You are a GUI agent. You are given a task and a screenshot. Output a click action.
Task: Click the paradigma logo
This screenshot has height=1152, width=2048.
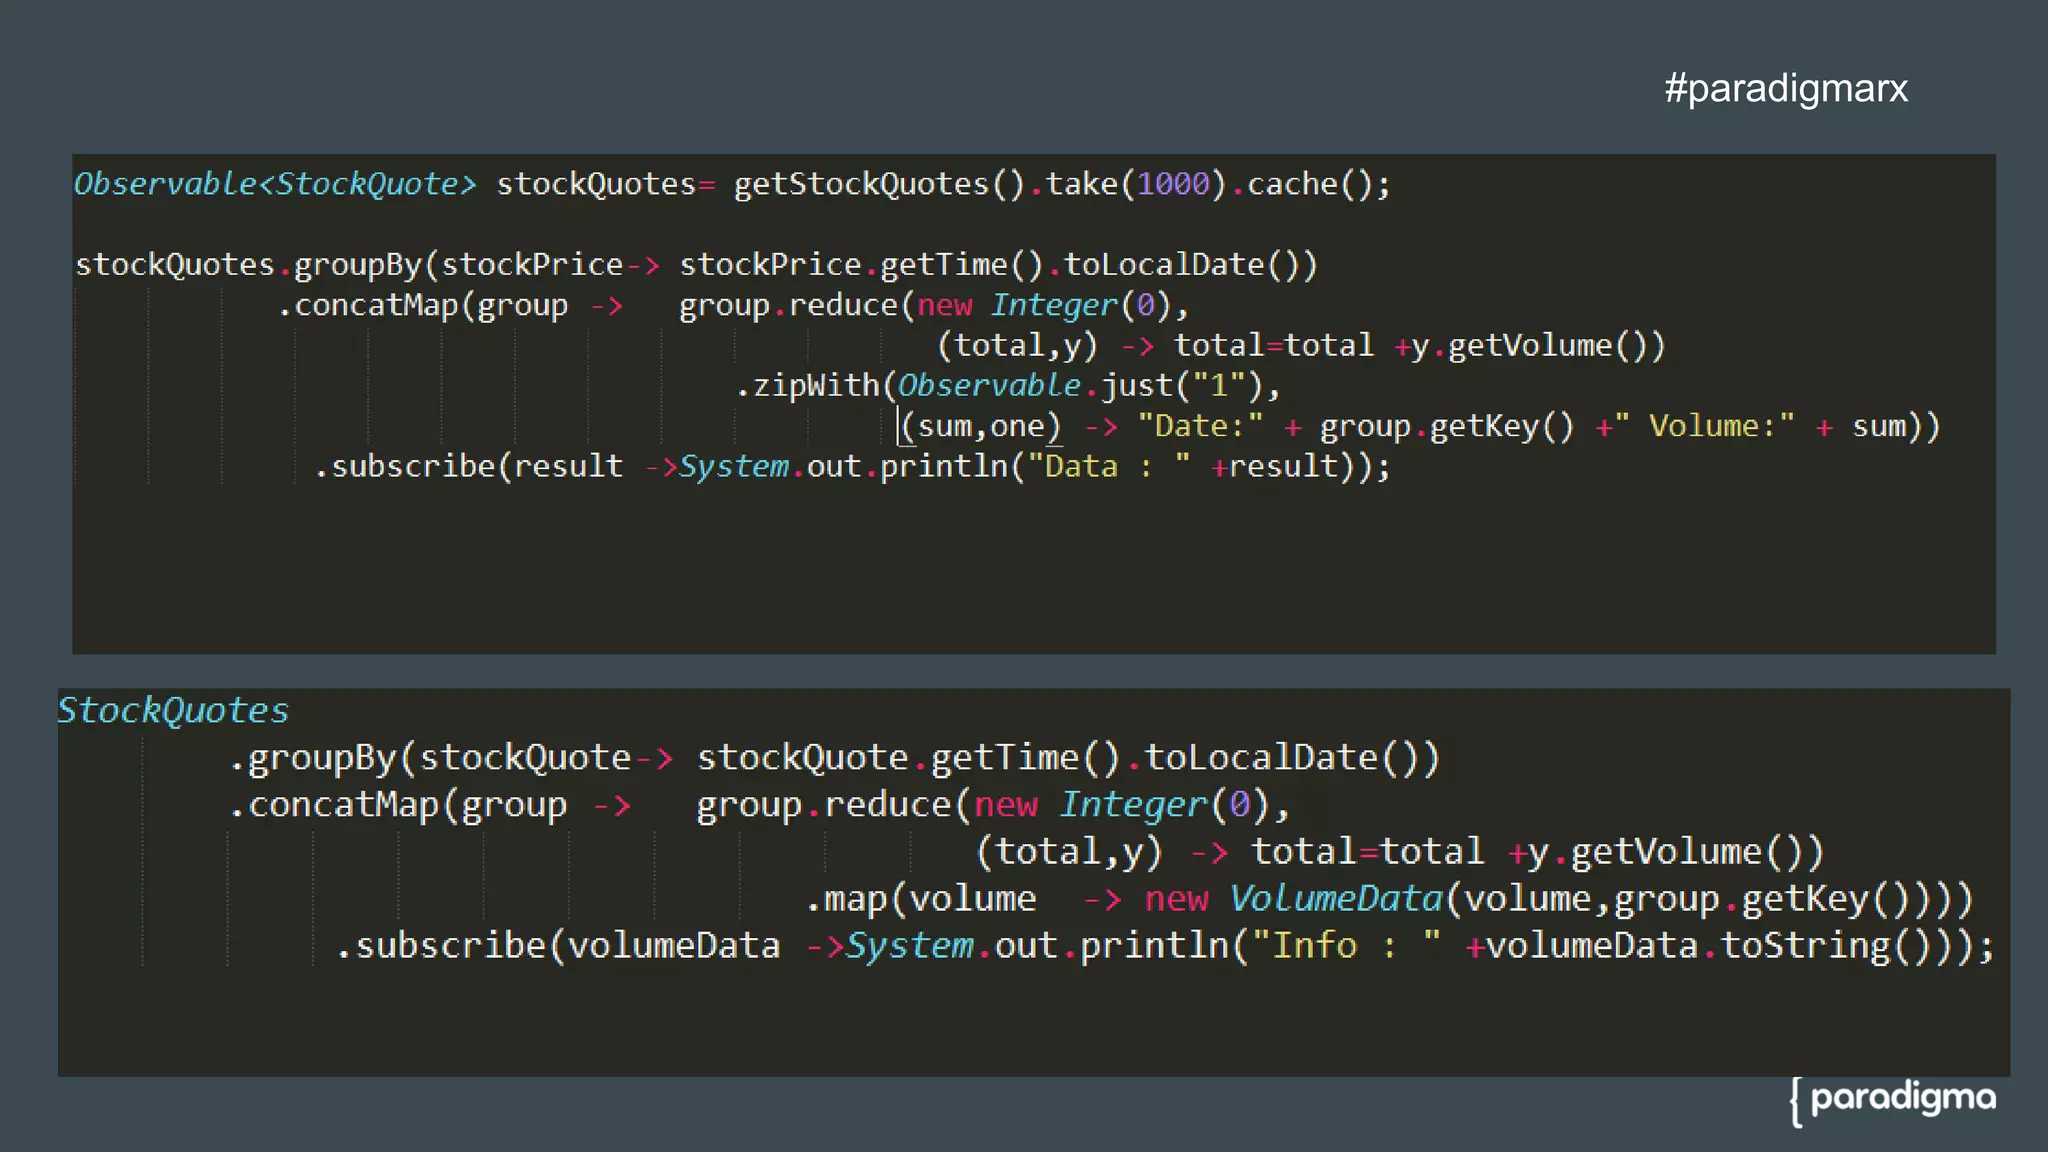pos(1900,1098)
